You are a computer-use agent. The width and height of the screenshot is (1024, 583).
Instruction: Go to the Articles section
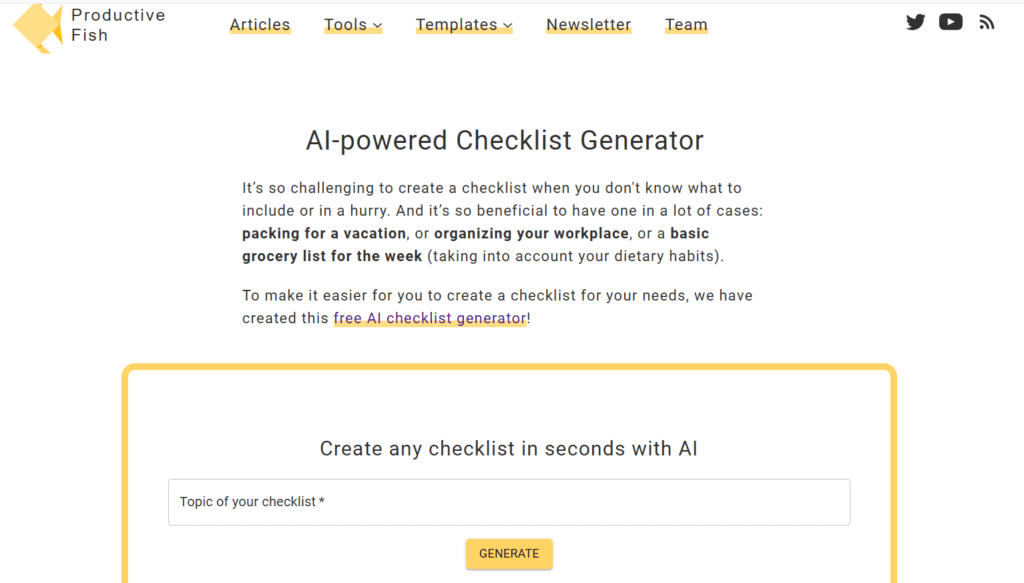(260, 24)
